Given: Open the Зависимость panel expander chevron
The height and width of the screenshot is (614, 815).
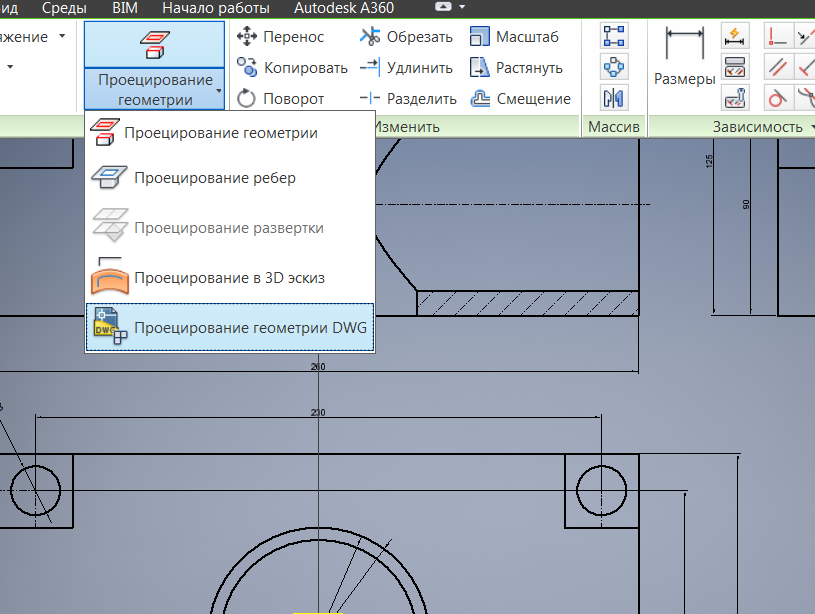Looking at the screenshot, I should pyautogui.click(x=812, y=127).
